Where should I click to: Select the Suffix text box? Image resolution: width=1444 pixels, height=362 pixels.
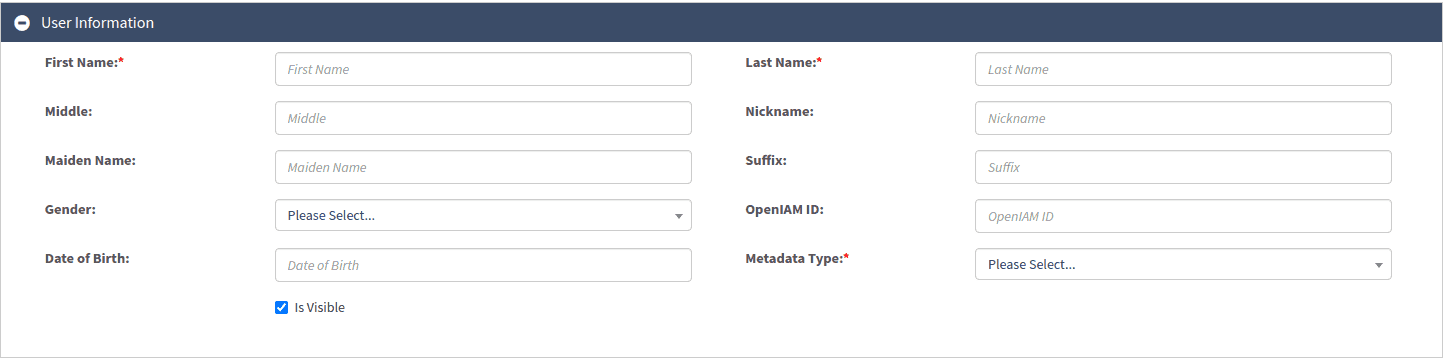pos(1183,167)
